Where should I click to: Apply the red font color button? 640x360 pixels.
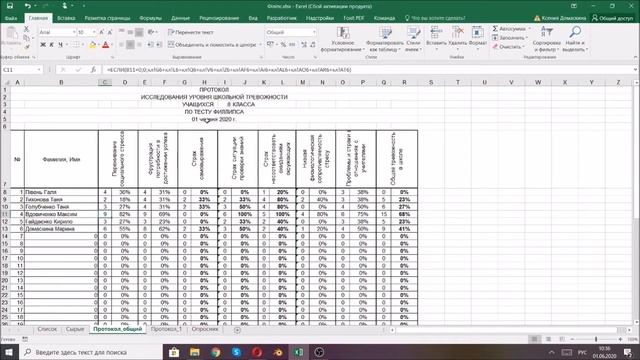coord(106,45)
